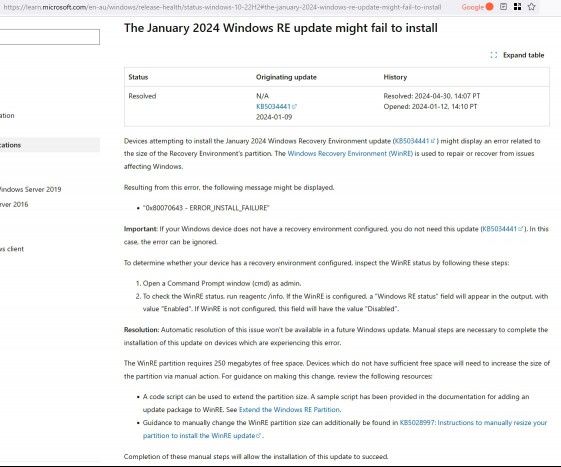Select Windows Server 2019 in the sidebar
The width and height of the screenshot is (561, 467).
30,189
